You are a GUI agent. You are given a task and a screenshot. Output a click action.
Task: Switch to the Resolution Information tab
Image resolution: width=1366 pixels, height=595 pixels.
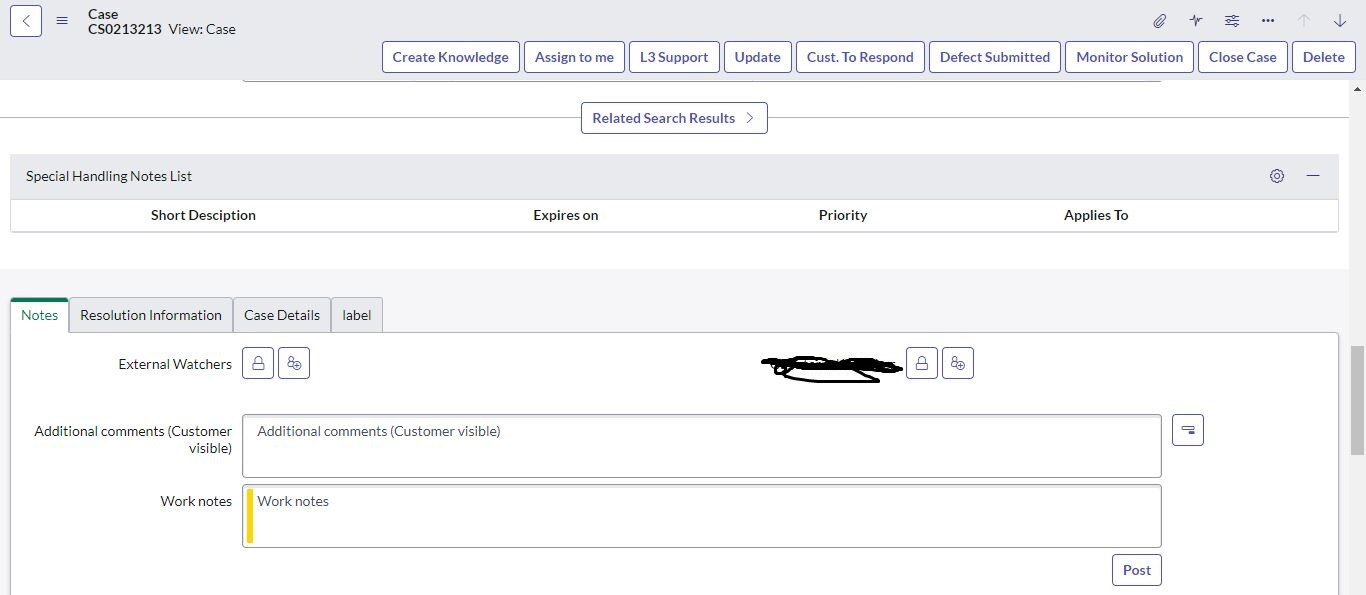coord(151,315)
